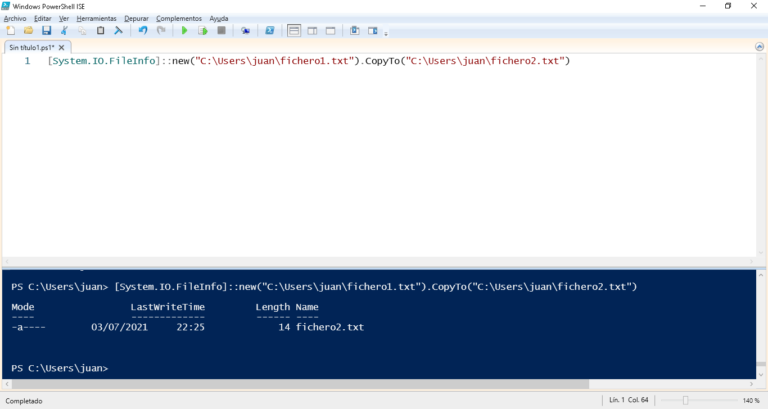
Task: Click the Windows PowerShell ISE title icon
Action: (x=5, y=6)
